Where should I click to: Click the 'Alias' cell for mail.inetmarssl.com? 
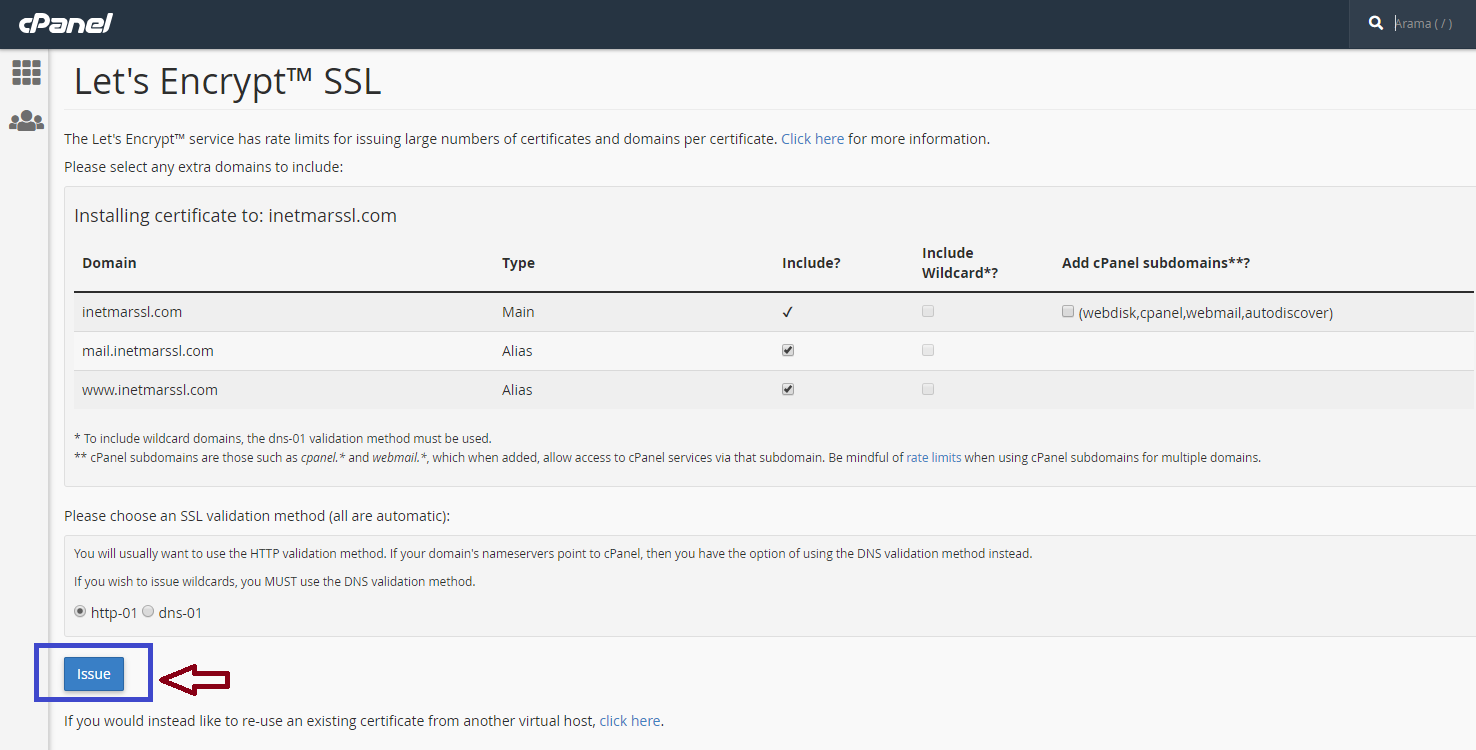click(x=517, y=351)
